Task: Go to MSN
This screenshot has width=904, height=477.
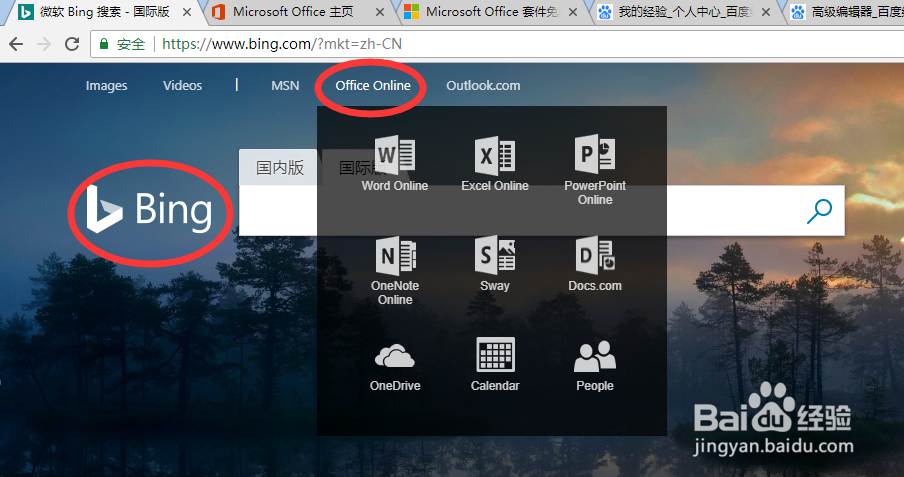Action: [x=285, y=85]
